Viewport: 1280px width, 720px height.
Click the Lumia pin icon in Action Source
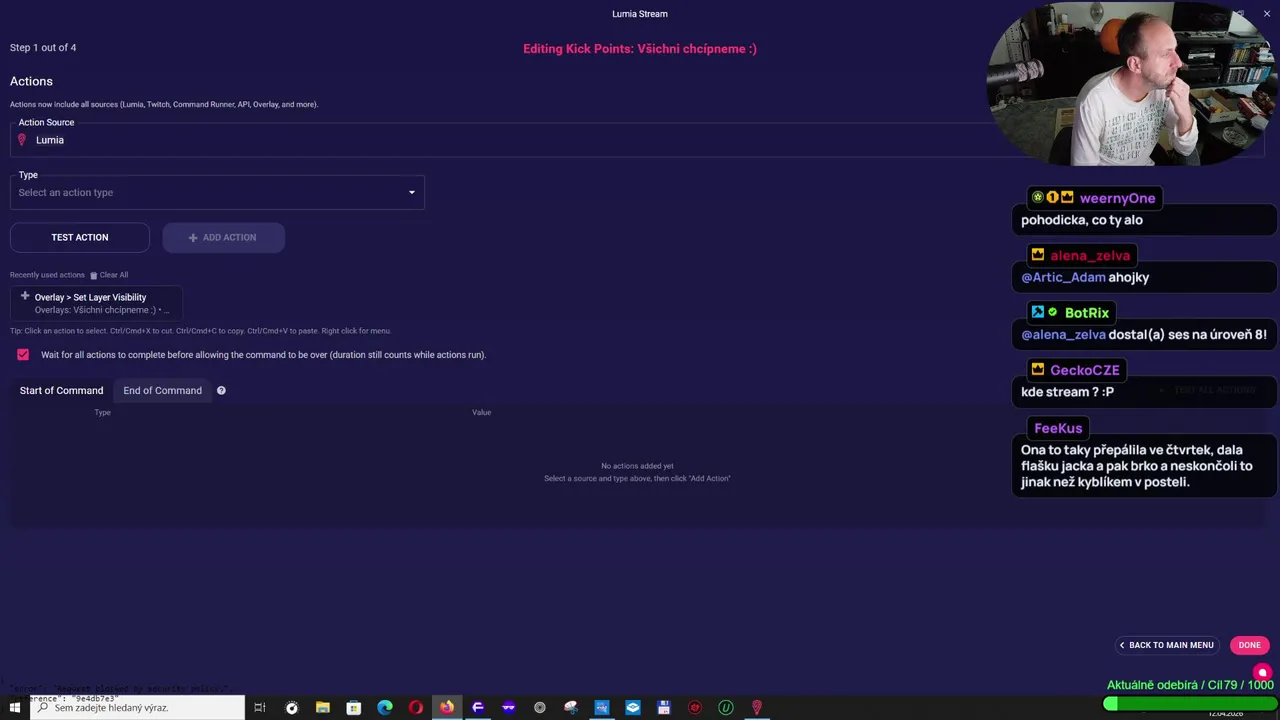(x=22, y=140)
